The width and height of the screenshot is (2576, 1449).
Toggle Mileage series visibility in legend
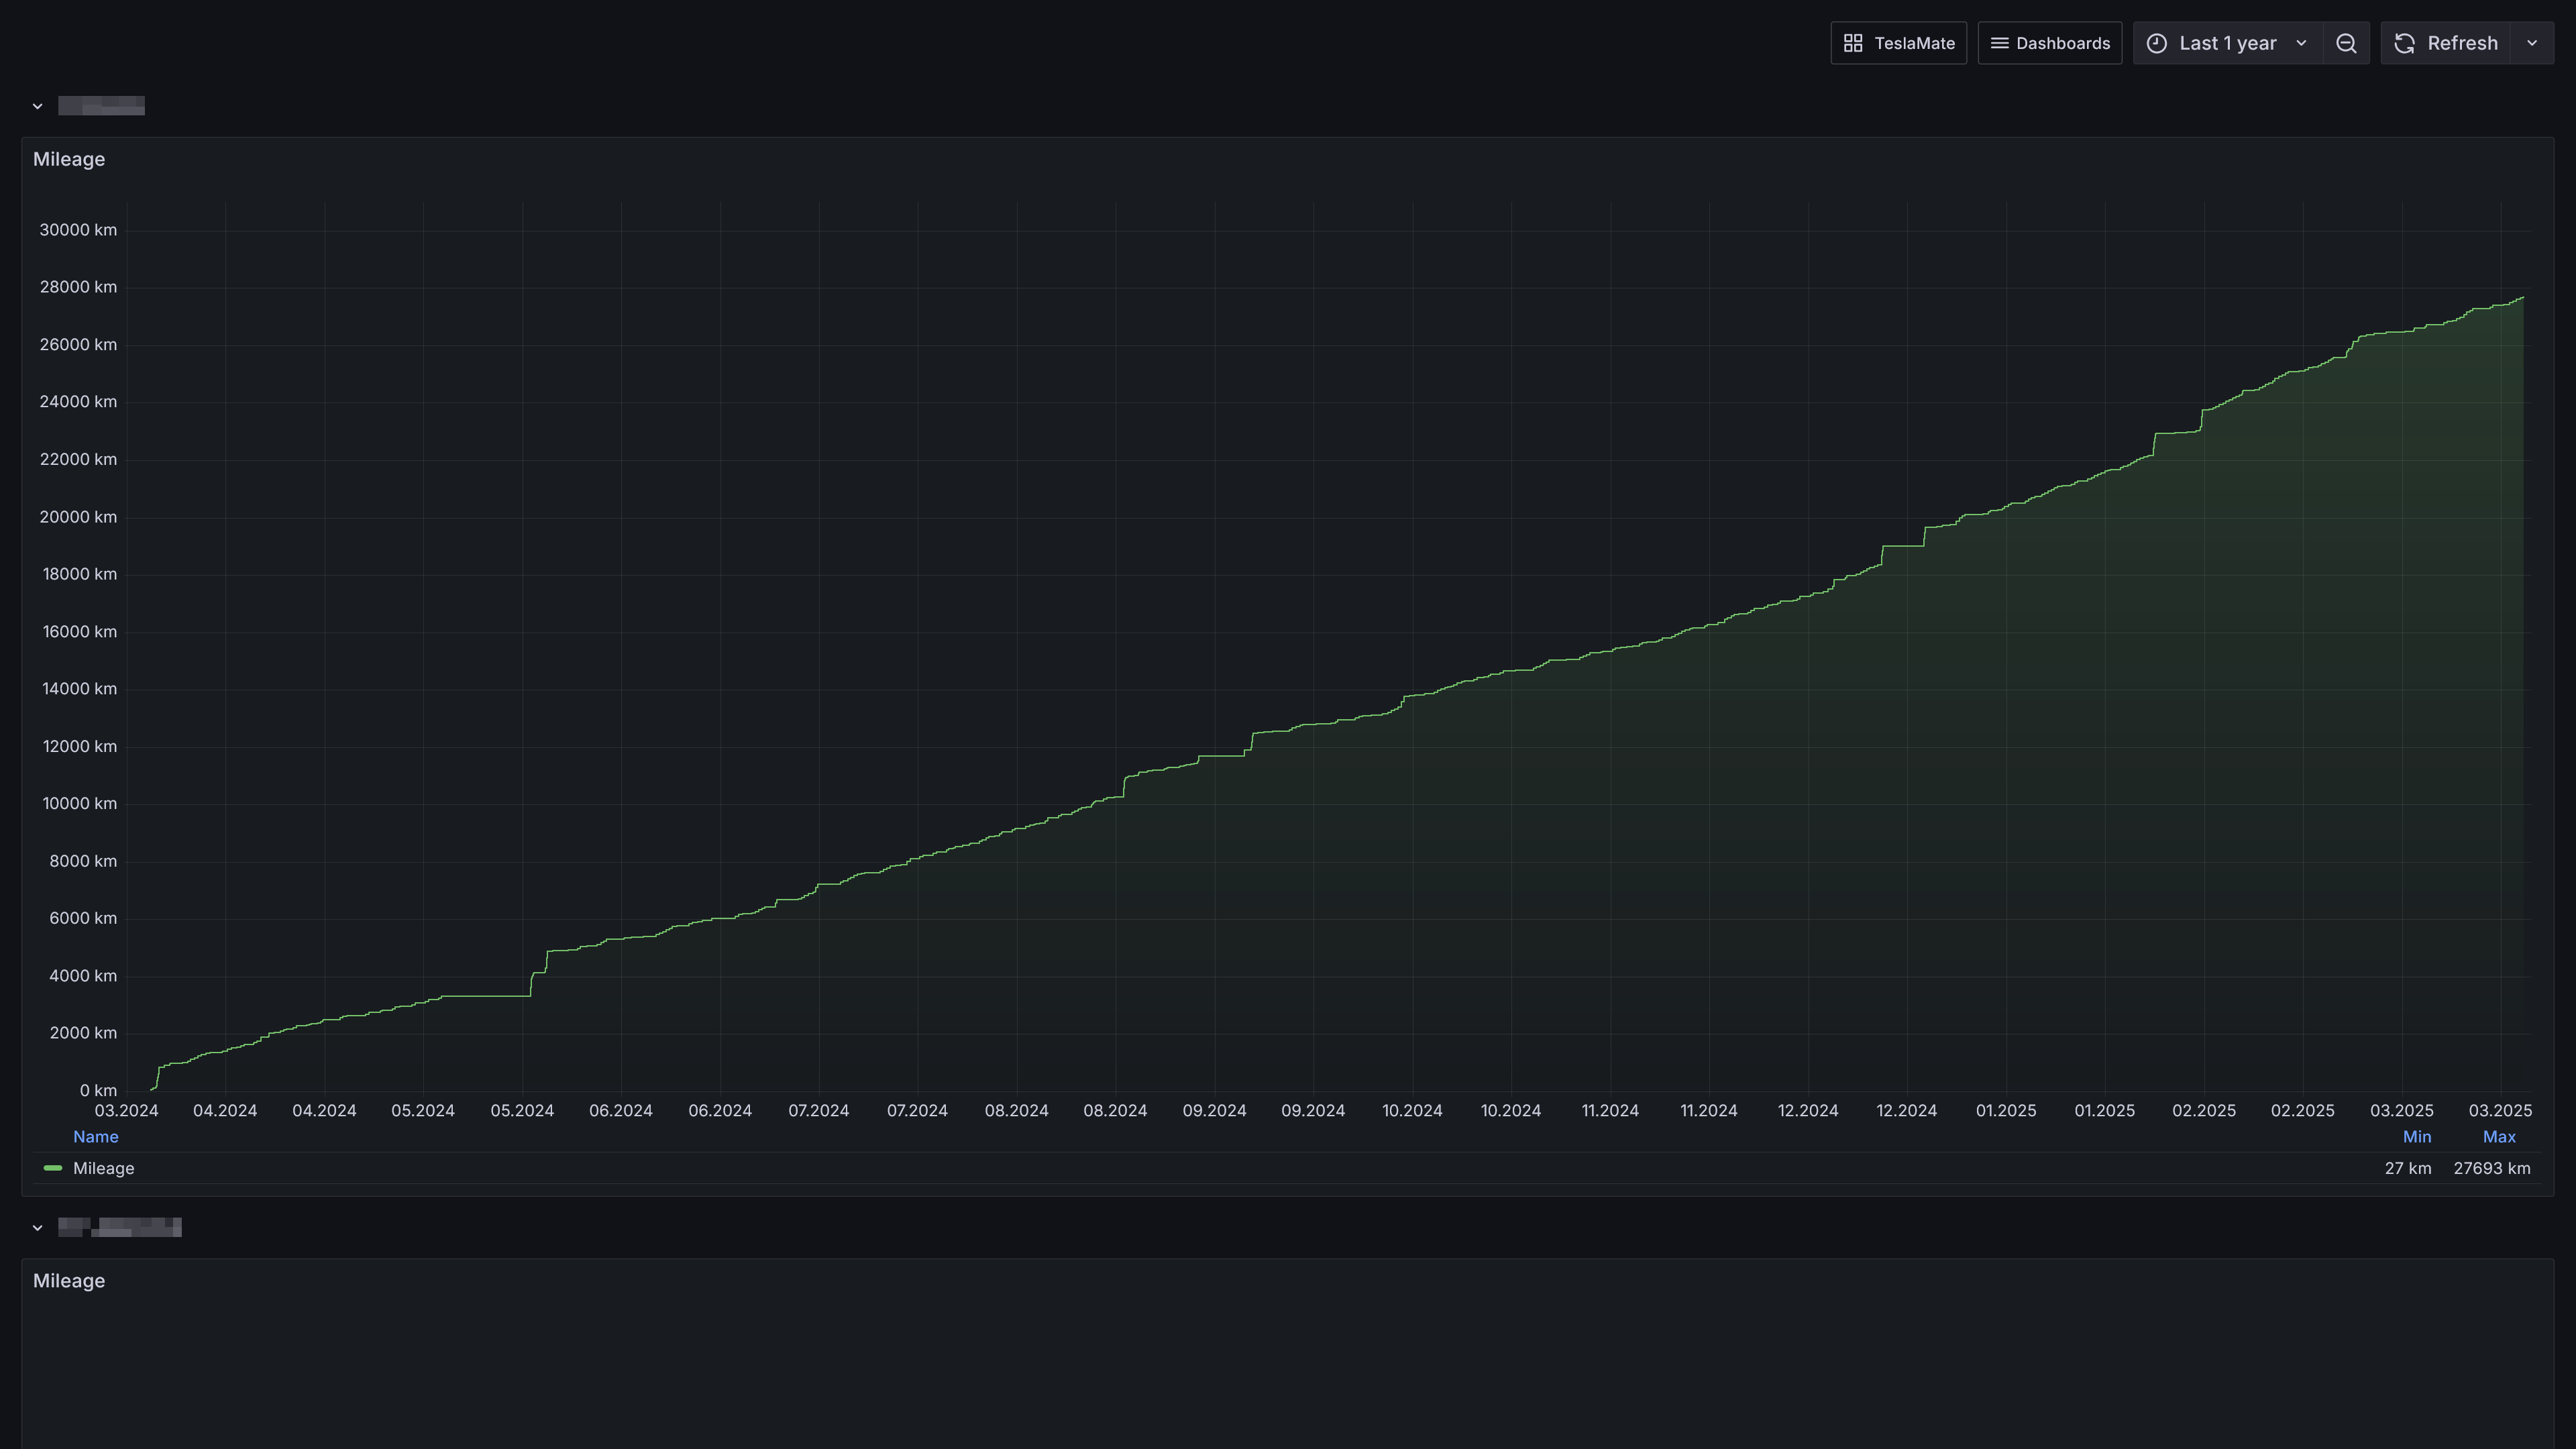[103, 1168]
